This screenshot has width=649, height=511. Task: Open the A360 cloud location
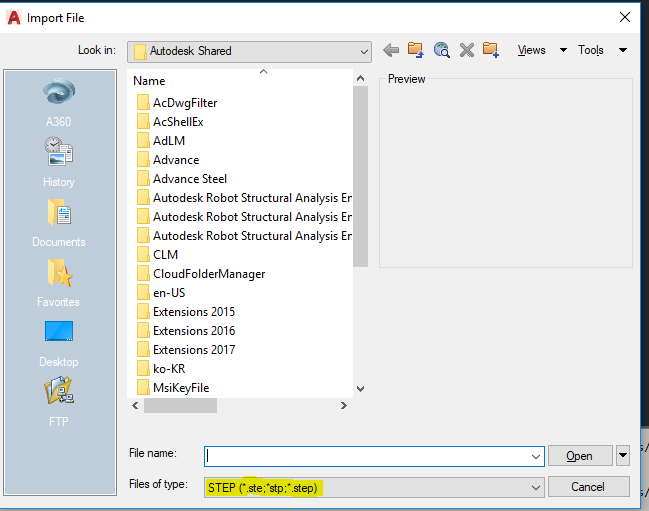pos(59,103)
